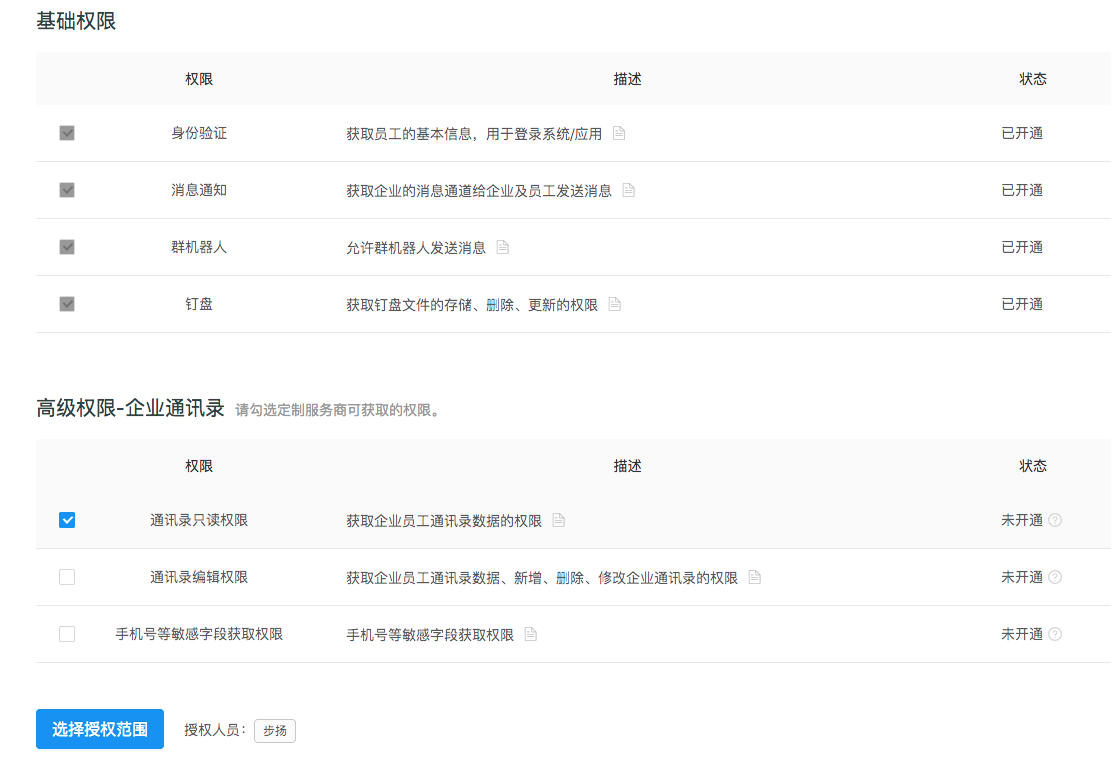Click the disabled checkbox beside 钉盘
The image size is (1117, 780).
[x=66, y=304]
